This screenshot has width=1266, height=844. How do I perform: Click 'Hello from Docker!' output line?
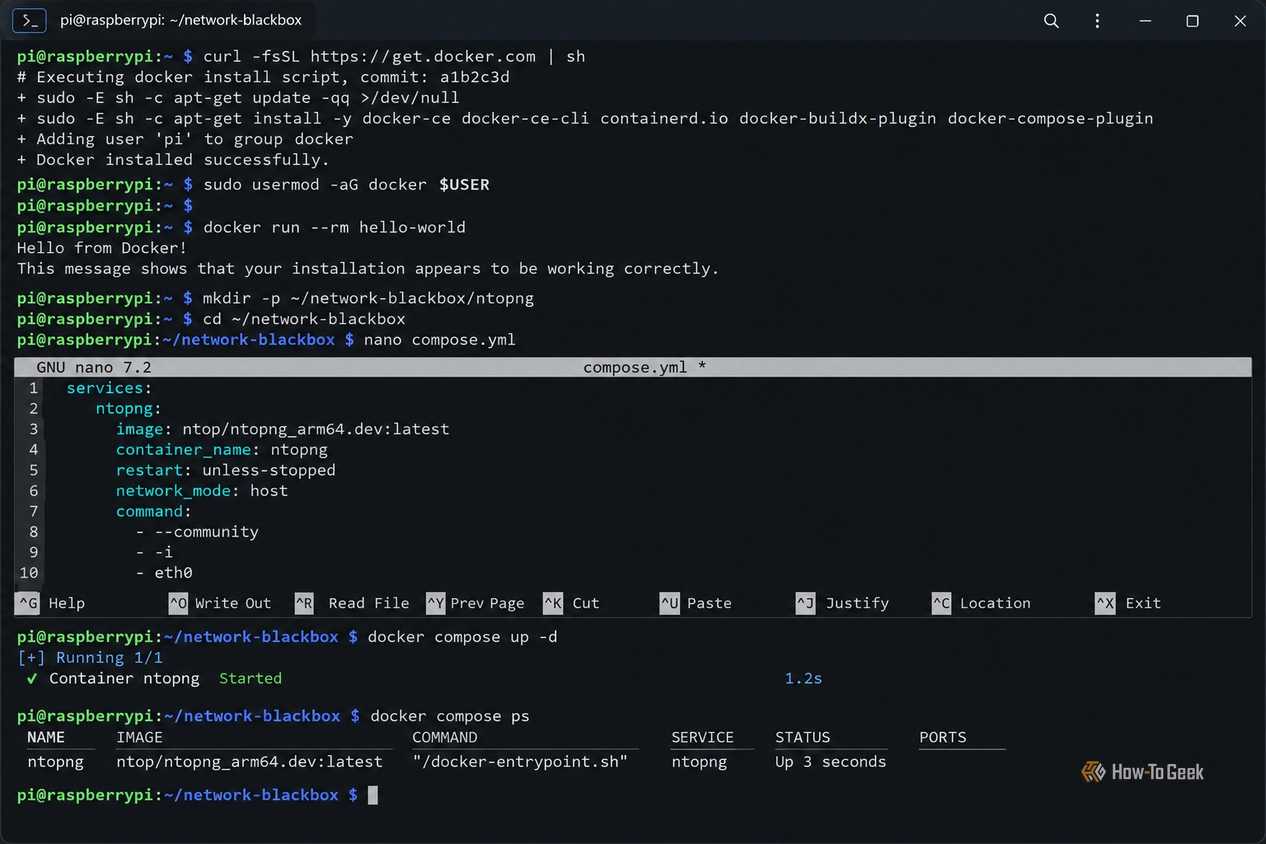(x=102, y=248)
